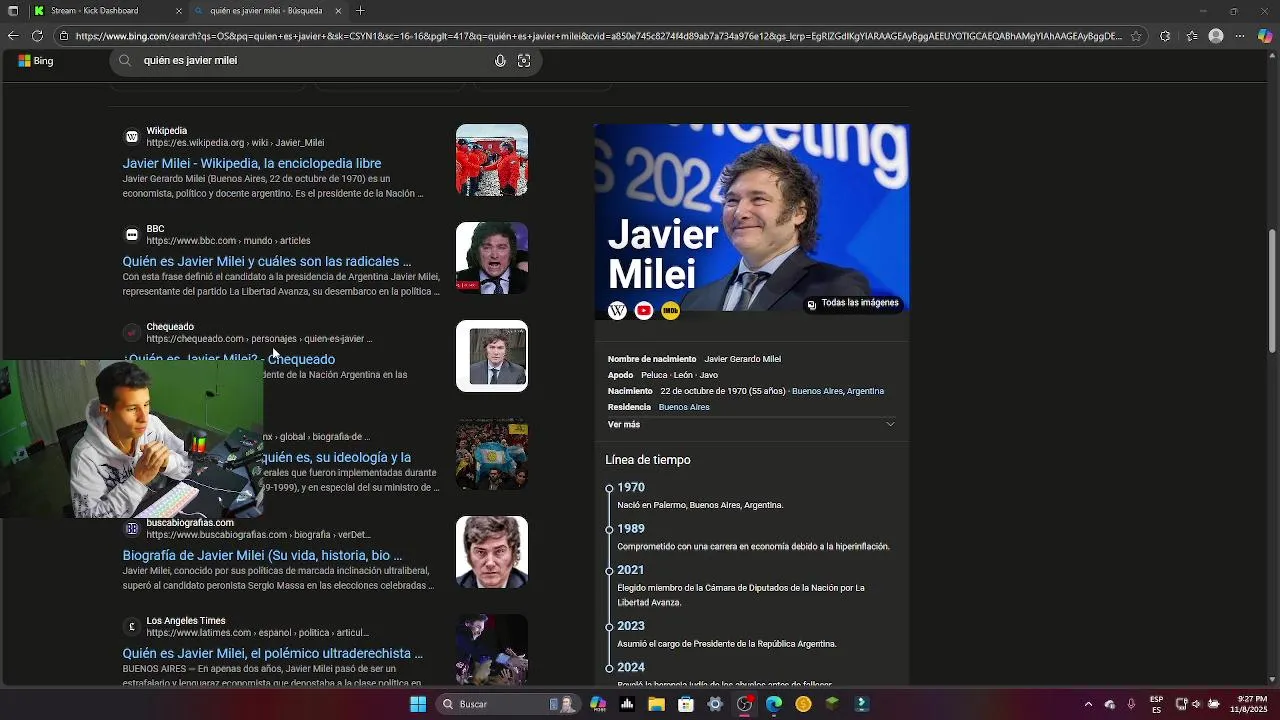Open Minecraft block icon in taskbar
This screenshot has height=720, width=1280.
tap(832, 704)
